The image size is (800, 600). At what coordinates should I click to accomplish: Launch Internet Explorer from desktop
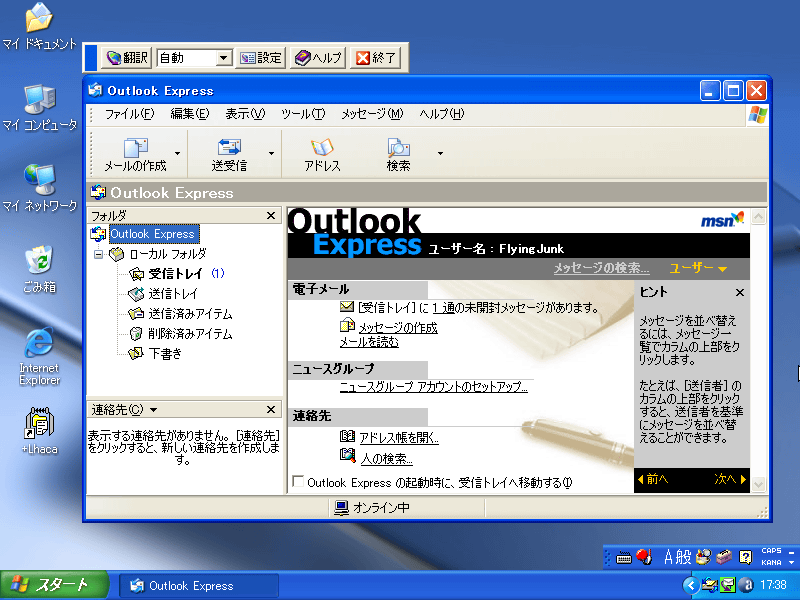pyautogui.click(x=39, y=356)
